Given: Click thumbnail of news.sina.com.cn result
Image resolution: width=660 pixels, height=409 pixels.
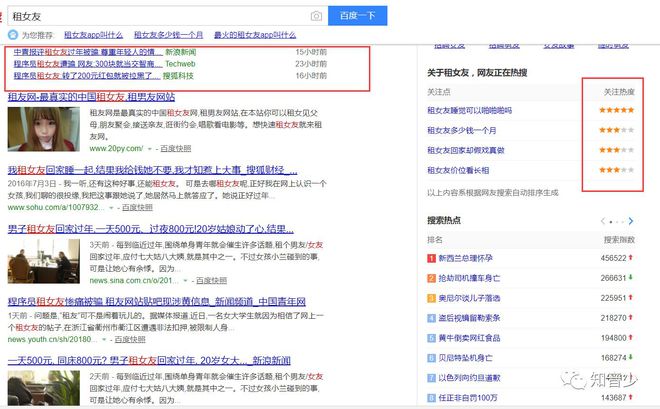Looking at the screenshot, I should pyautogui.click(x=44, y=261).
